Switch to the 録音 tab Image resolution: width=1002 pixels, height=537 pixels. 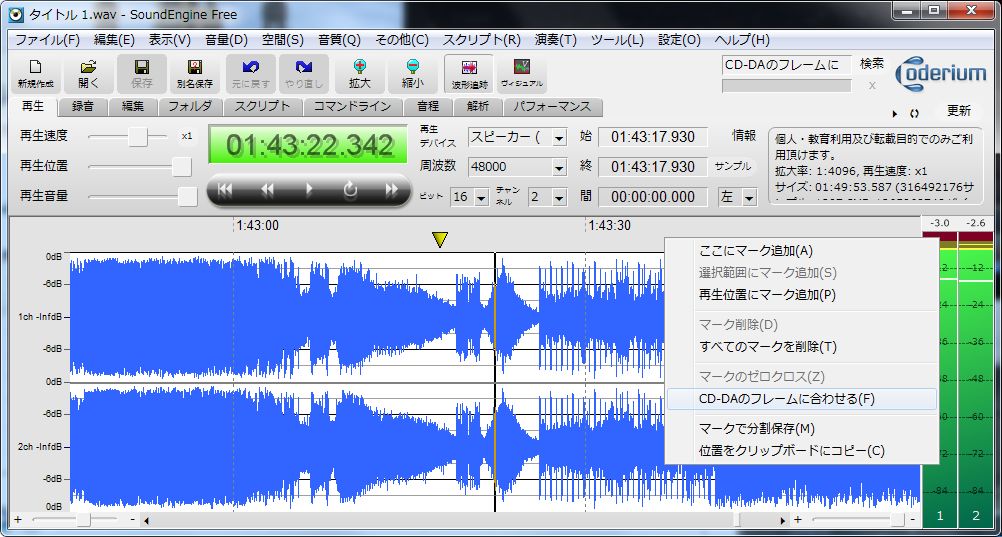[x=82, y=107]
